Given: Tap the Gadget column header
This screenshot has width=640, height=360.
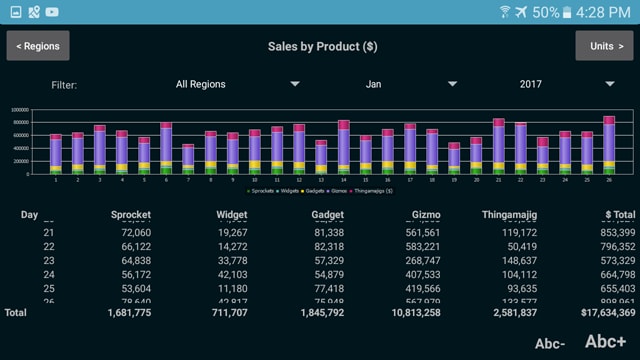Looking at the screenshot, I should [328, 215].
